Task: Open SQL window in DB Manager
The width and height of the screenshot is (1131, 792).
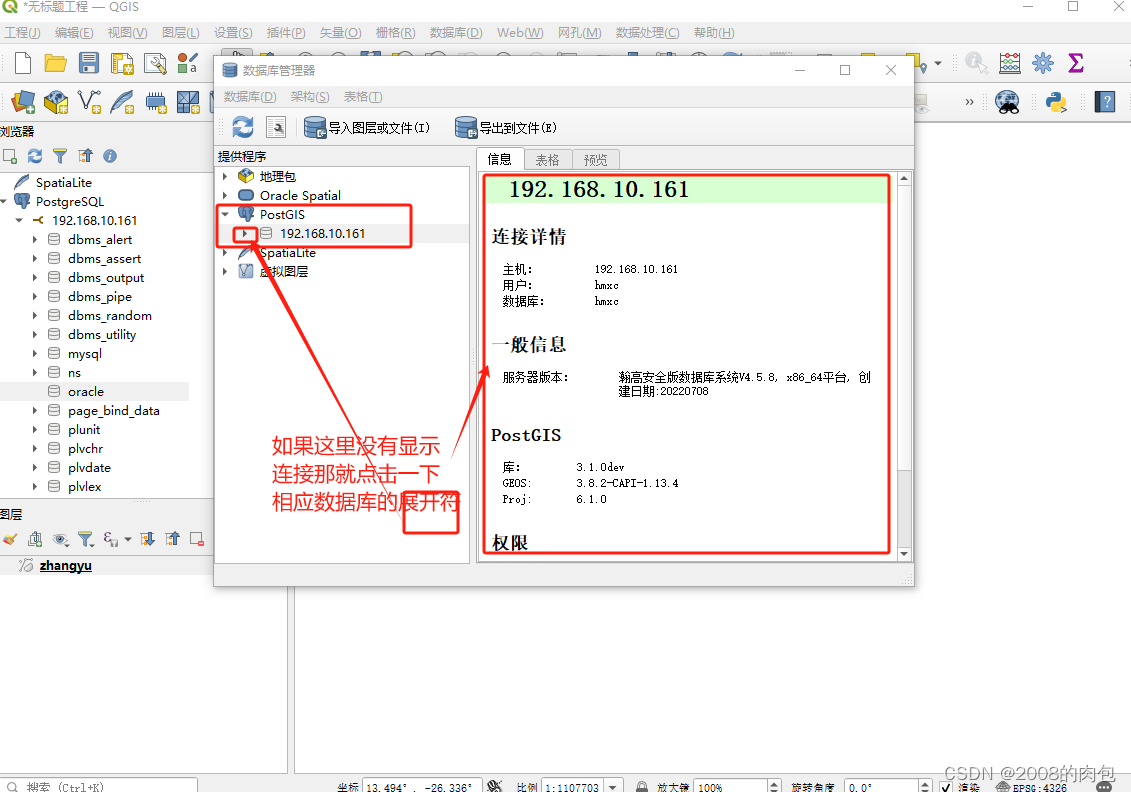Action: [x=276, y=128]
